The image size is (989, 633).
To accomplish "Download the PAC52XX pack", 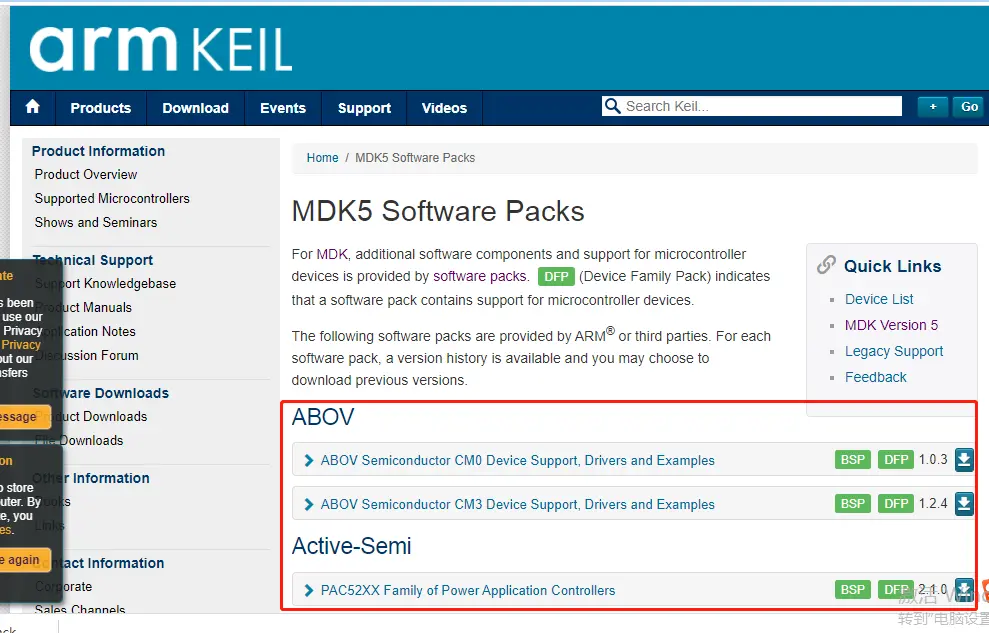I will tap(964, 590).
